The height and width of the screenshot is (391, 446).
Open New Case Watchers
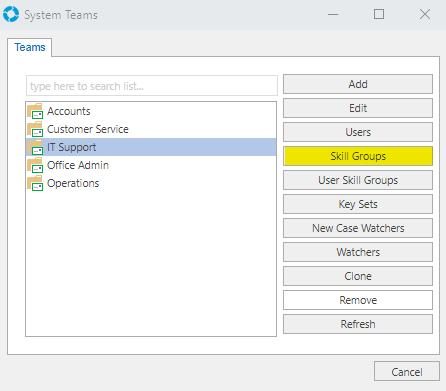click(358, 228)
